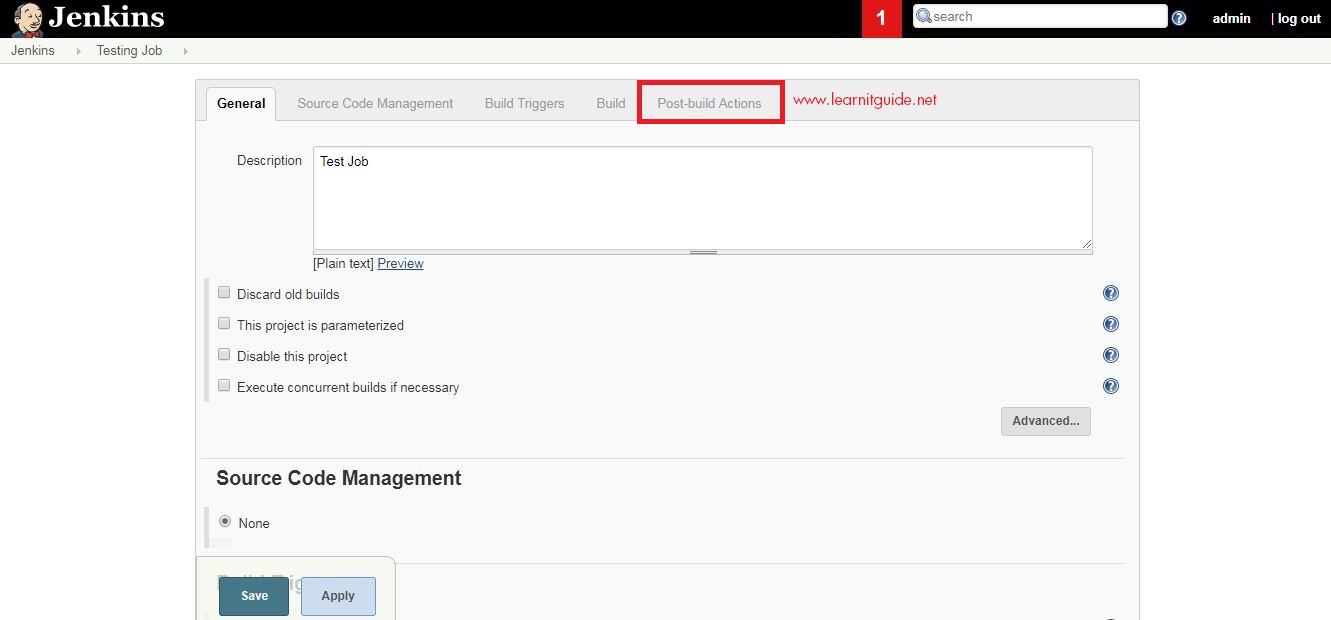Open help for Discard old builds

pyautogui.click(x=1111, y=292)
